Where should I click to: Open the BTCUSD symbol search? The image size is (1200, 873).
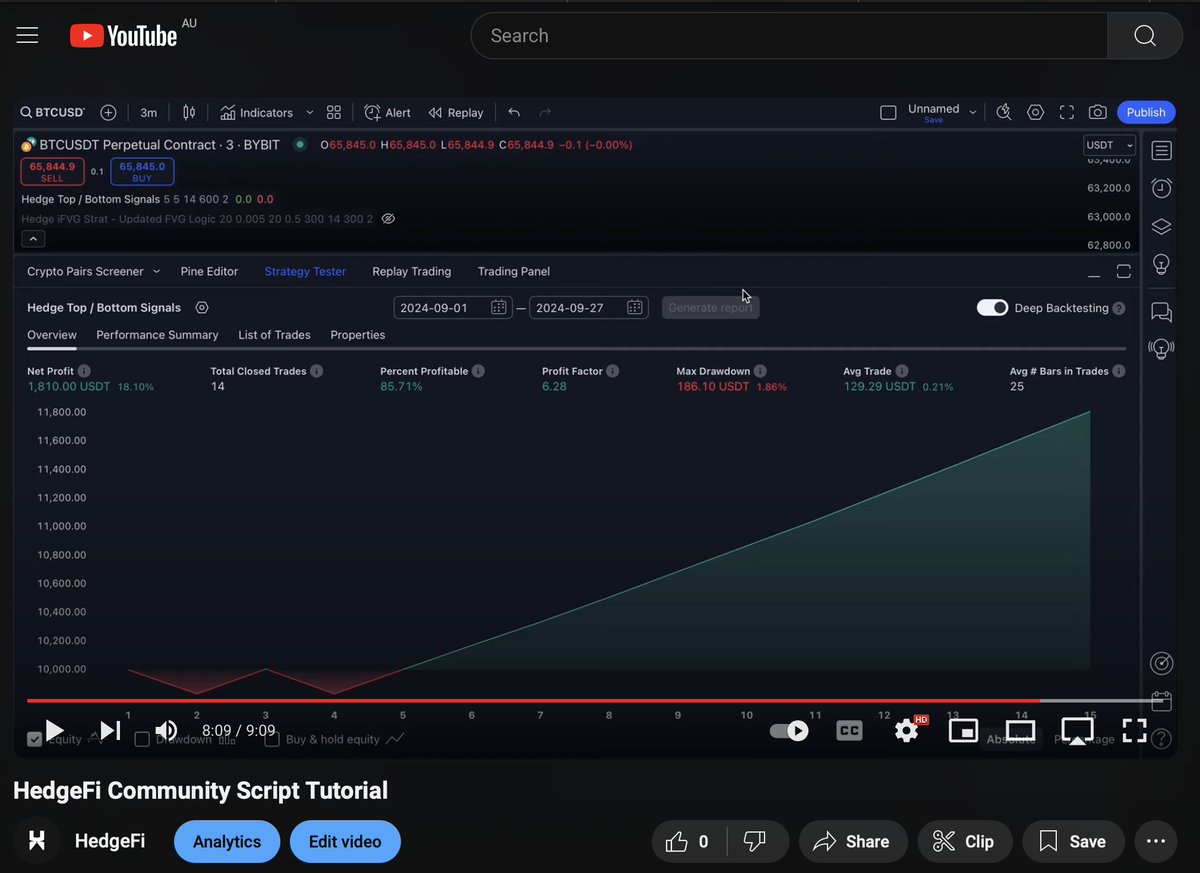click(54, 113)
